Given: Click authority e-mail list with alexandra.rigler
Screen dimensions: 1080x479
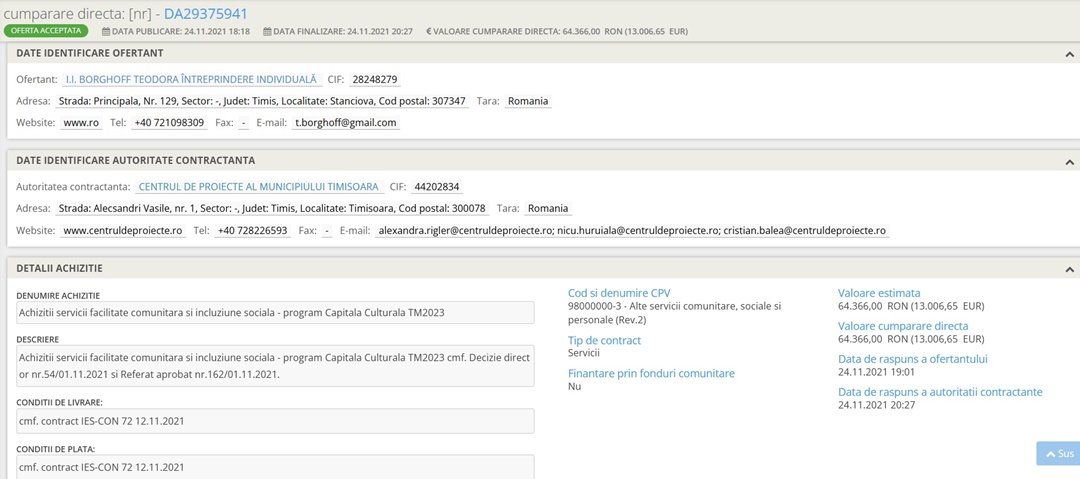Looking at the screenshot, I should pyautogui.click(x=632, y=231).
